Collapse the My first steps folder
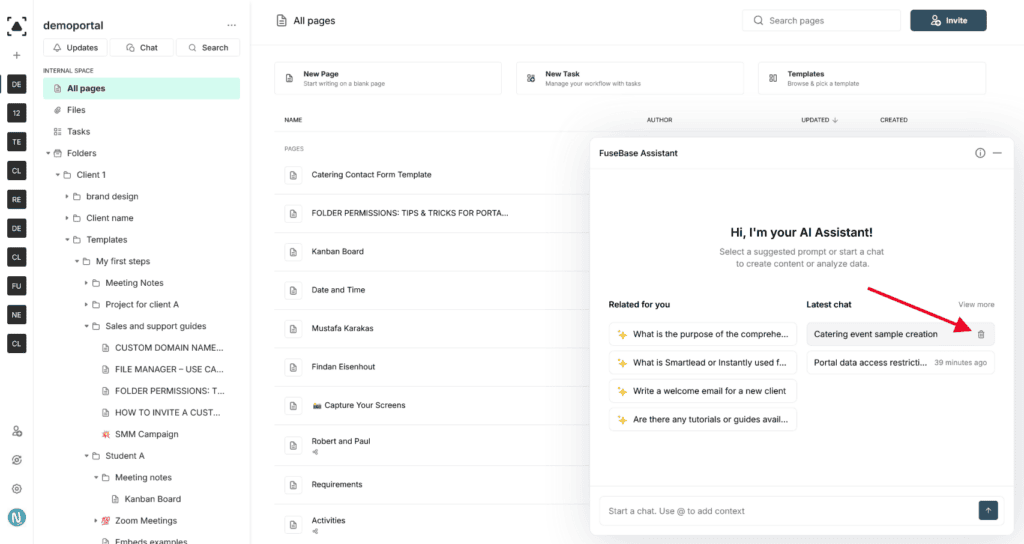The height and width of the screenshot is (544, 1024). [x=76, y=261]
